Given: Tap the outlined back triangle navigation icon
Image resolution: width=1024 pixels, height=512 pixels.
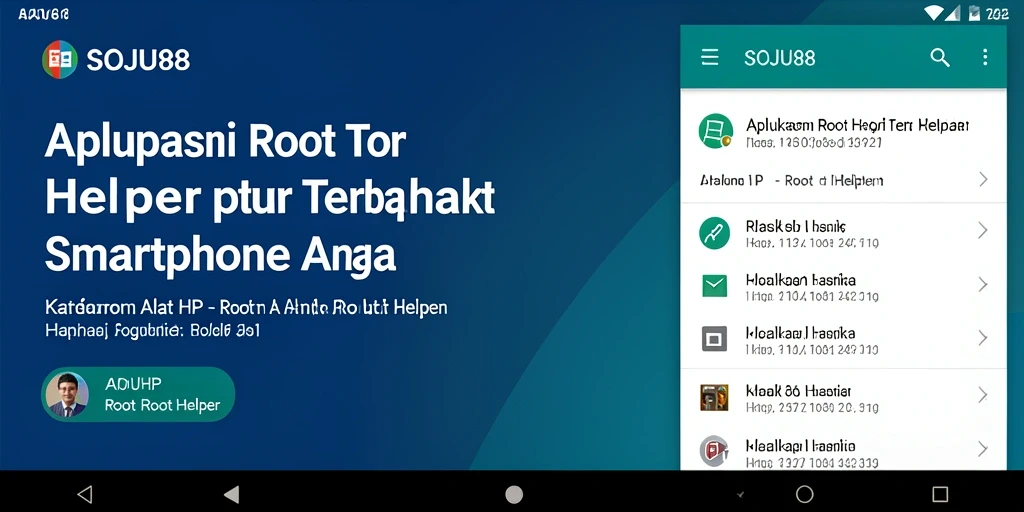Looking at the screenshot, I should pos(85,494).
